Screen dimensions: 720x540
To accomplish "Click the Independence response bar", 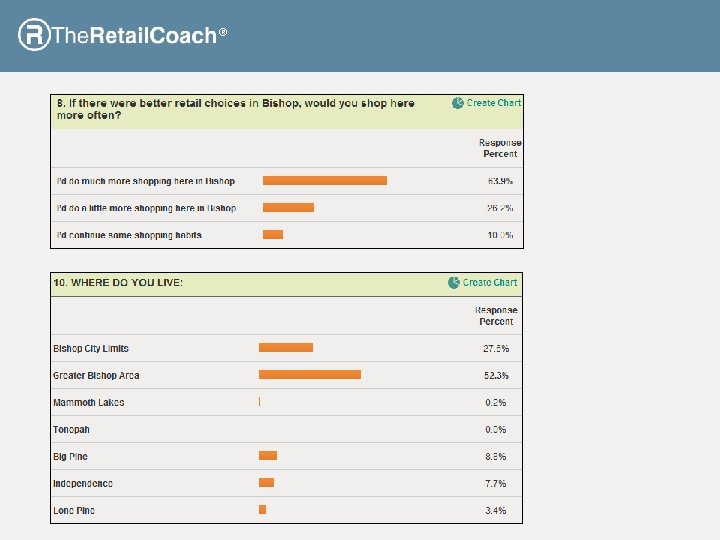I will (x=266, y=483).
